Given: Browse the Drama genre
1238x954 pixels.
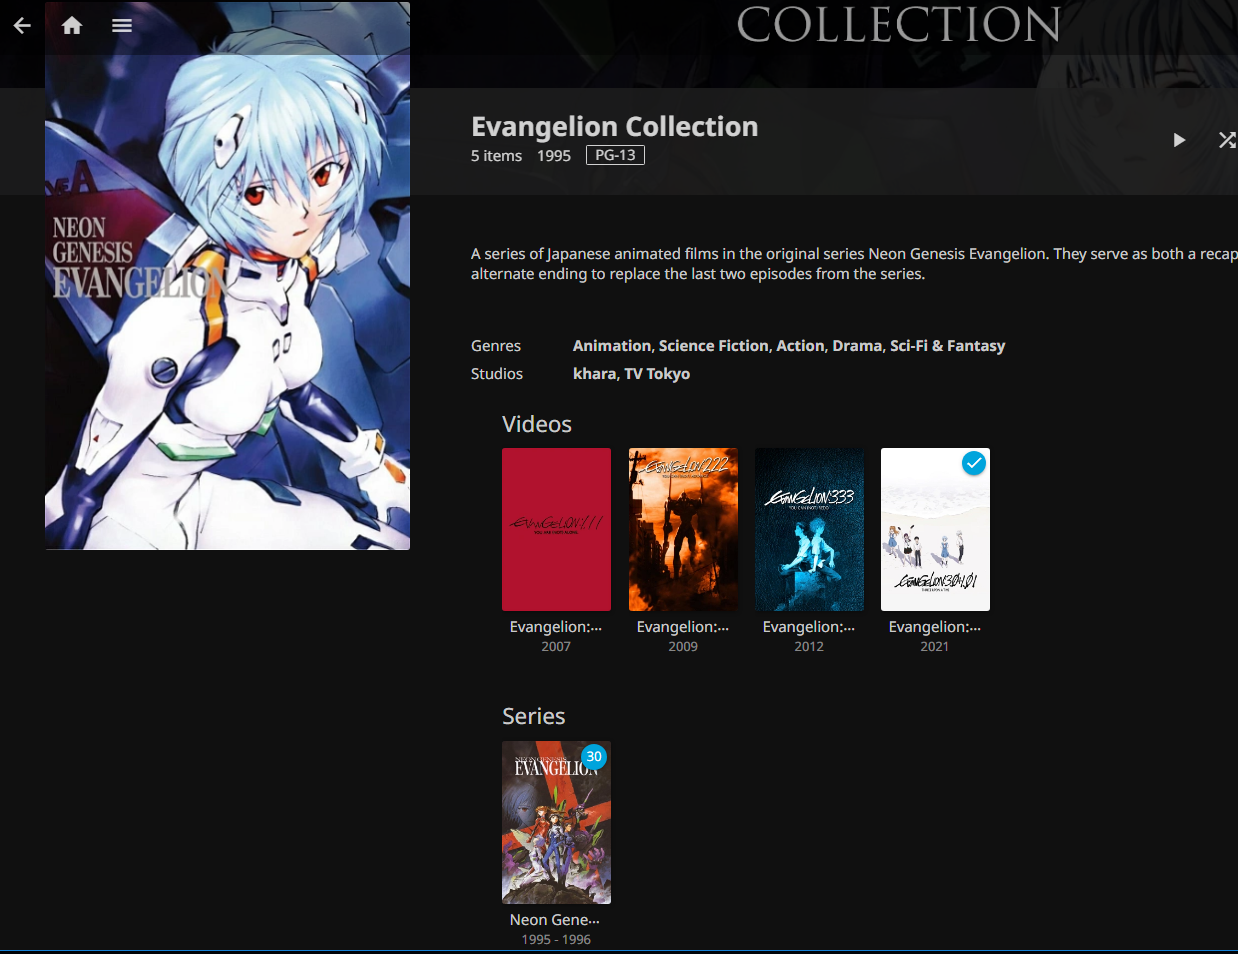Looking at the screenshot, I should pos(857,346).
